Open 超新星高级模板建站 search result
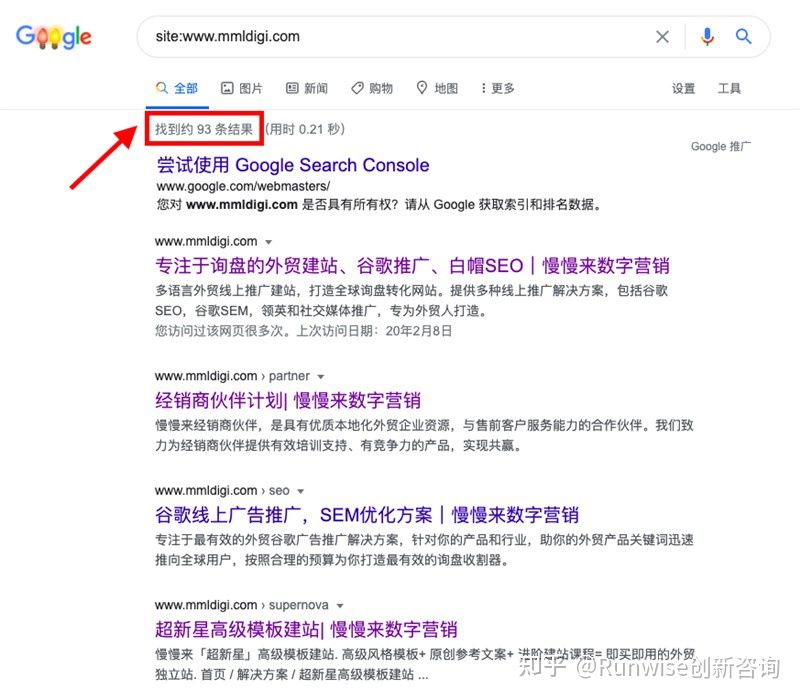800x700 pixels. coord(306,630)
